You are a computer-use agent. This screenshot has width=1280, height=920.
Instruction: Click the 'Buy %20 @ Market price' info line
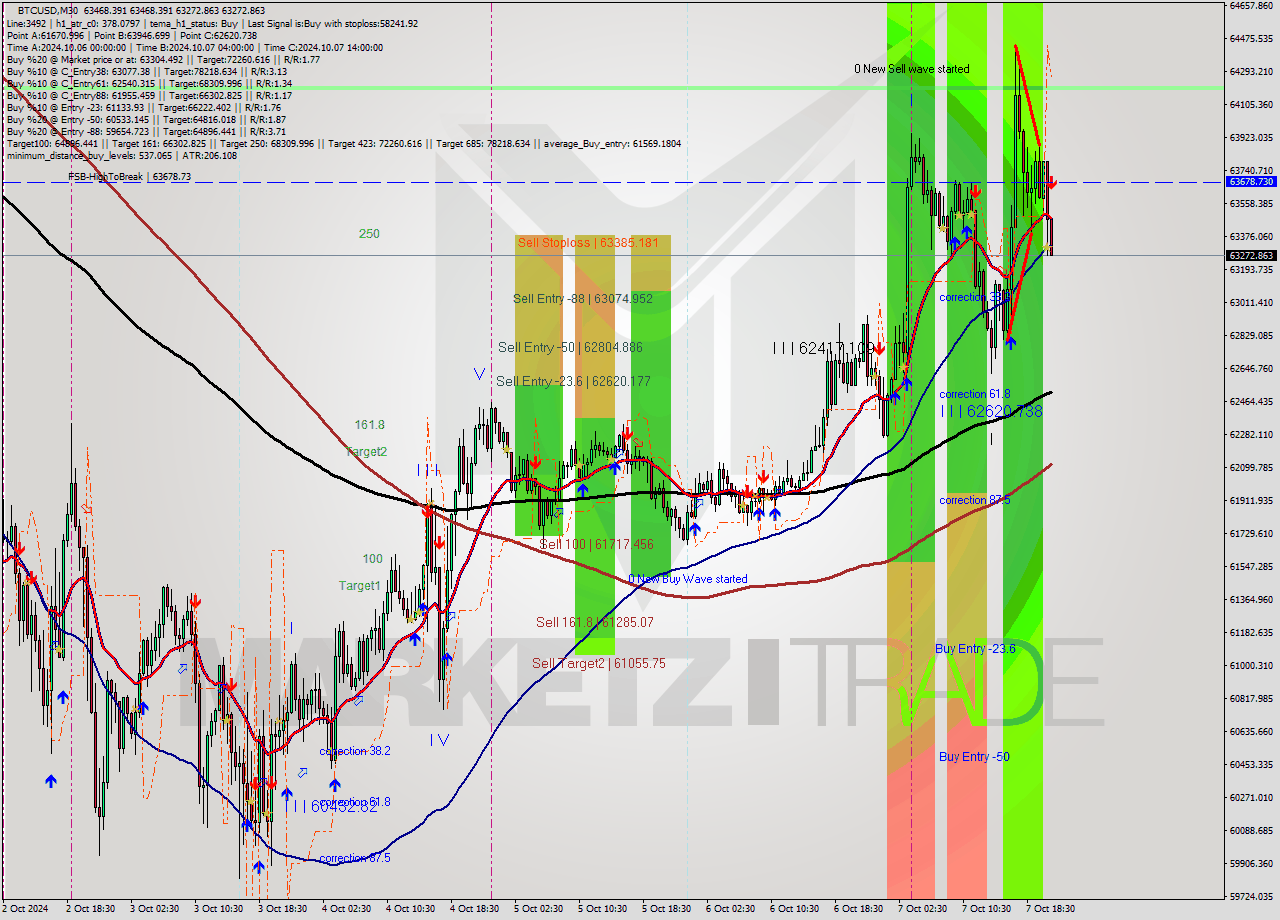pyautogui.click(x=163, y=59)
